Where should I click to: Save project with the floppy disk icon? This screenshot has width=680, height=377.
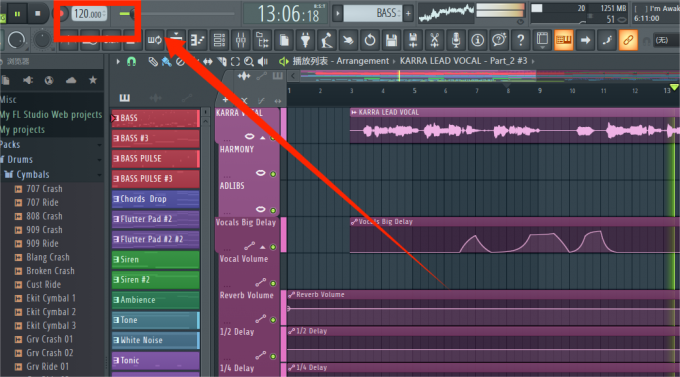[391, 41]
